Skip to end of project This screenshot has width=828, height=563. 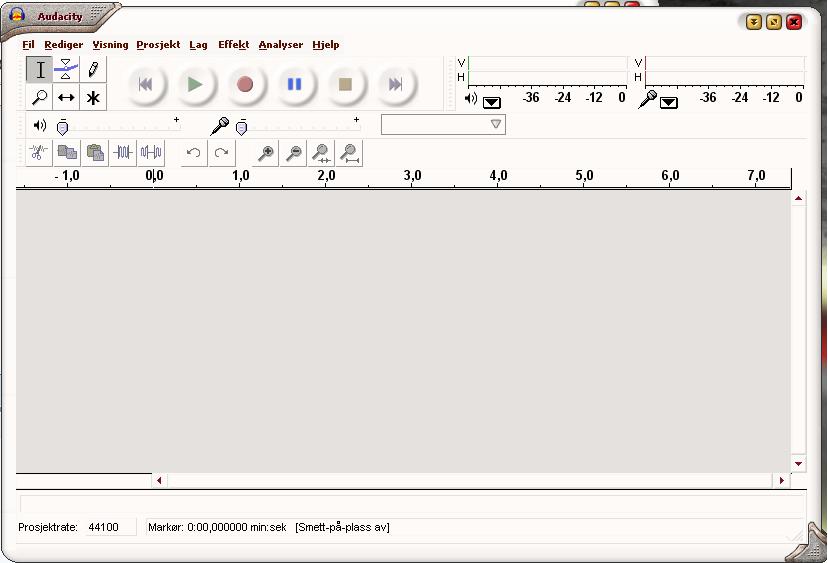[395, 84]
